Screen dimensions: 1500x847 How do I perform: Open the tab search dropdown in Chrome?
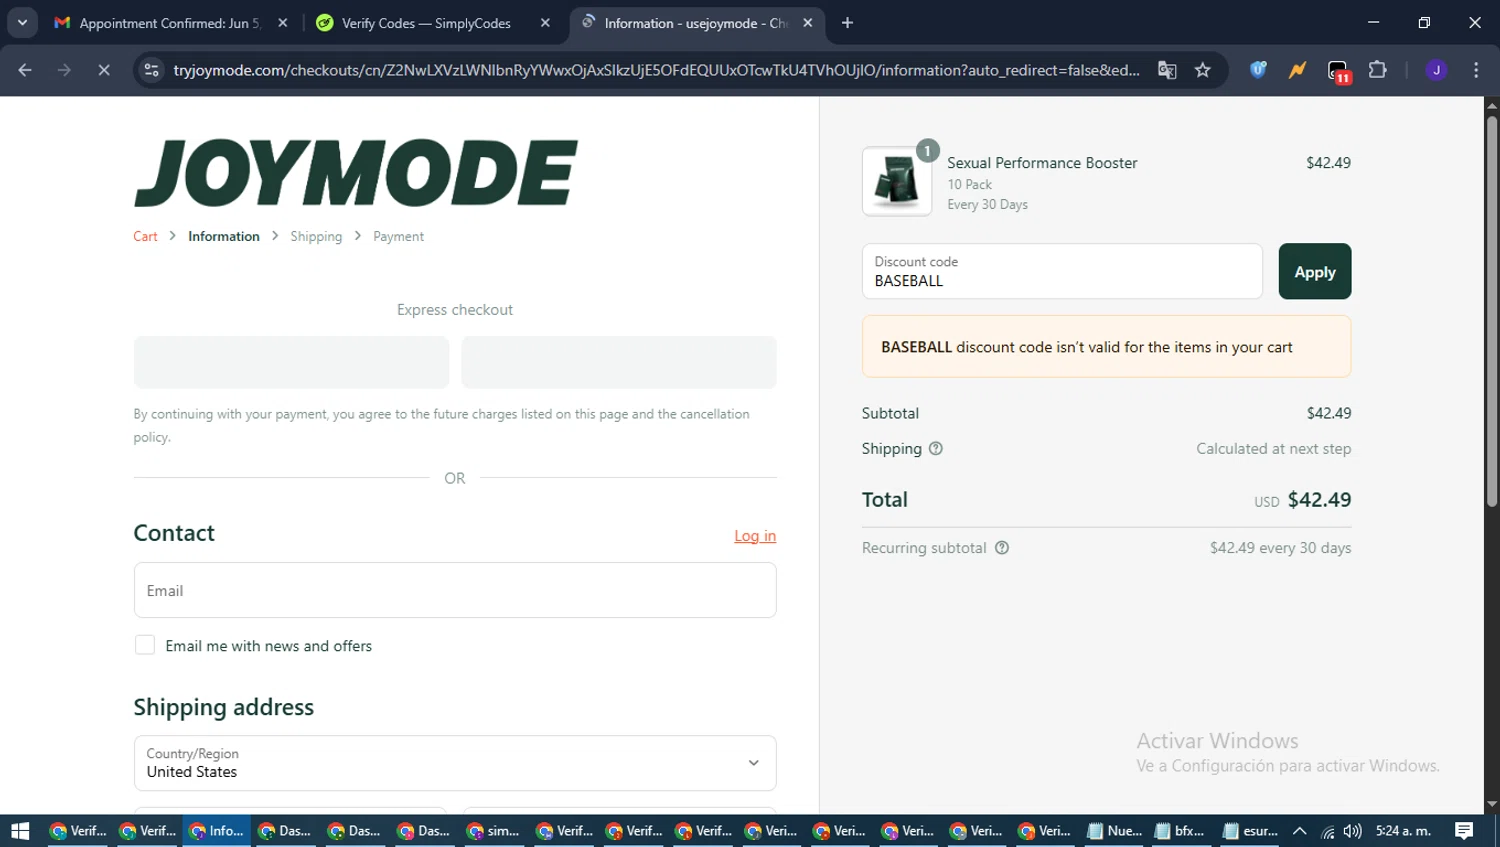coord(22,22)
